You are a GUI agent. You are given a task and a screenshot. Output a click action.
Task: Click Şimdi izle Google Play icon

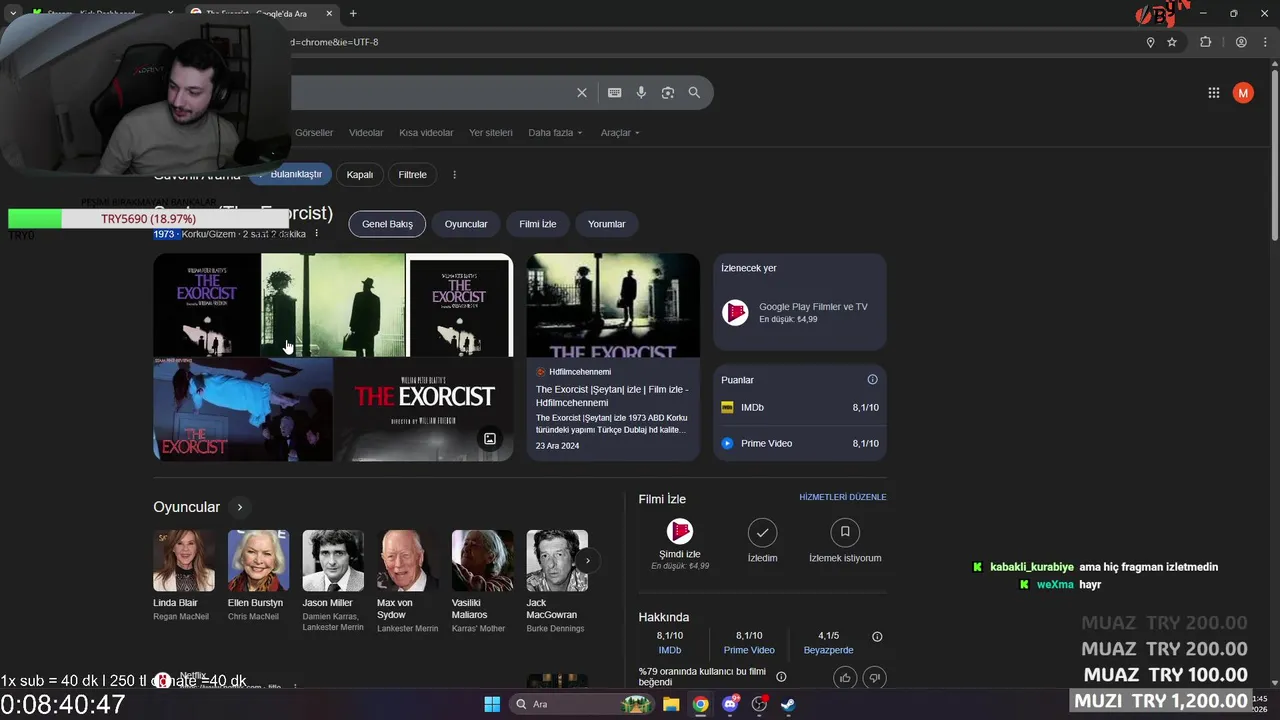(x=680, y=531)
